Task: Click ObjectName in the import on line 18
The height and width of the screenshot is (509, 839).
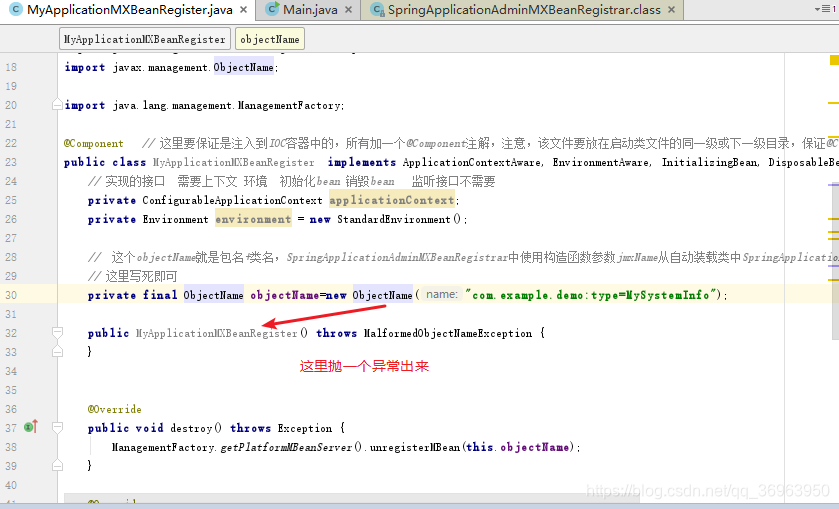Action: coord(243,67)
